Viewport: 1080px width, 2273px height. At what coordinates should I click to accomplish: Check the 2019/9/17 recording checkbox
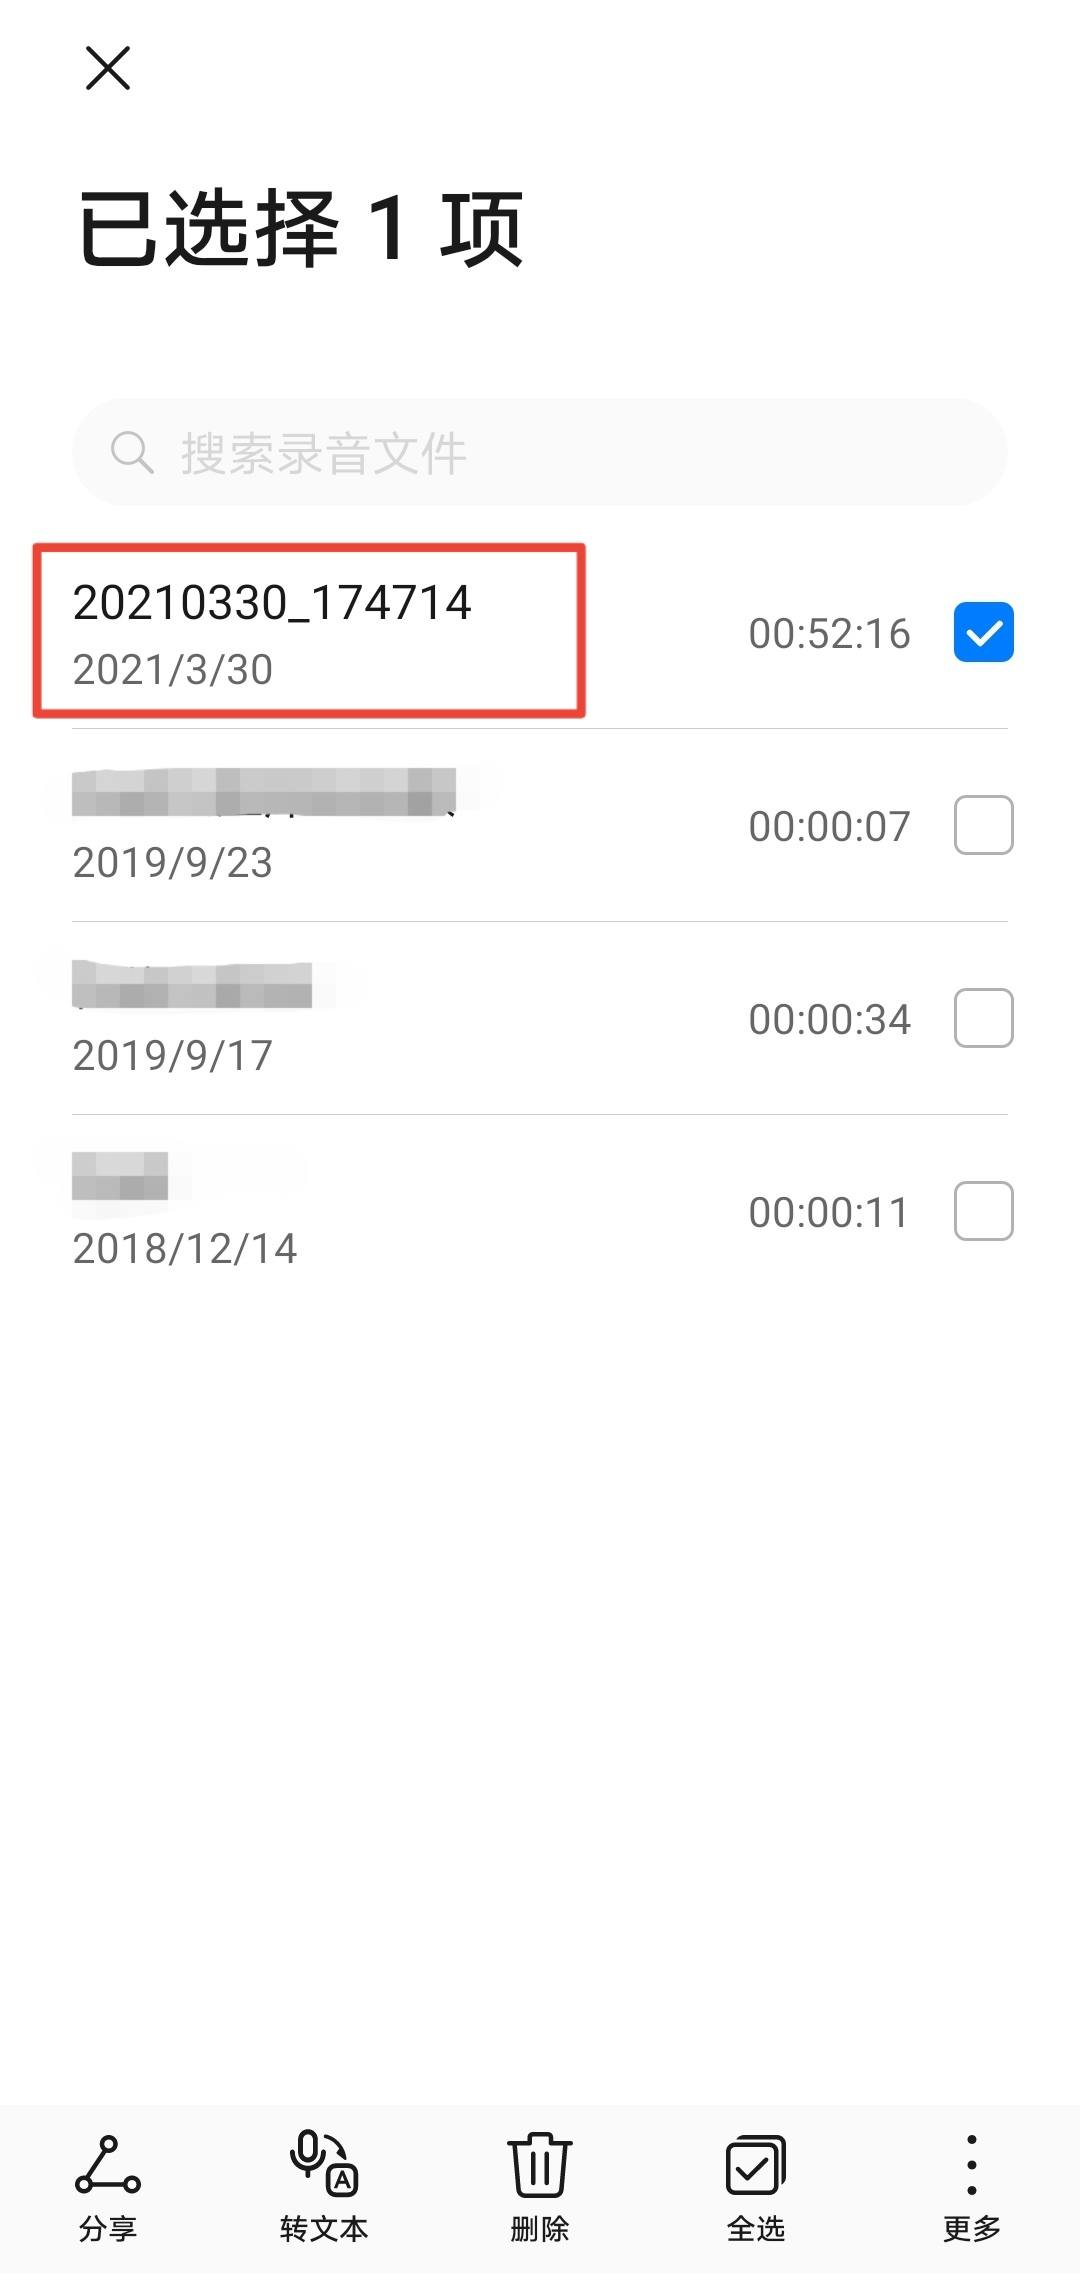[984, 1018]
